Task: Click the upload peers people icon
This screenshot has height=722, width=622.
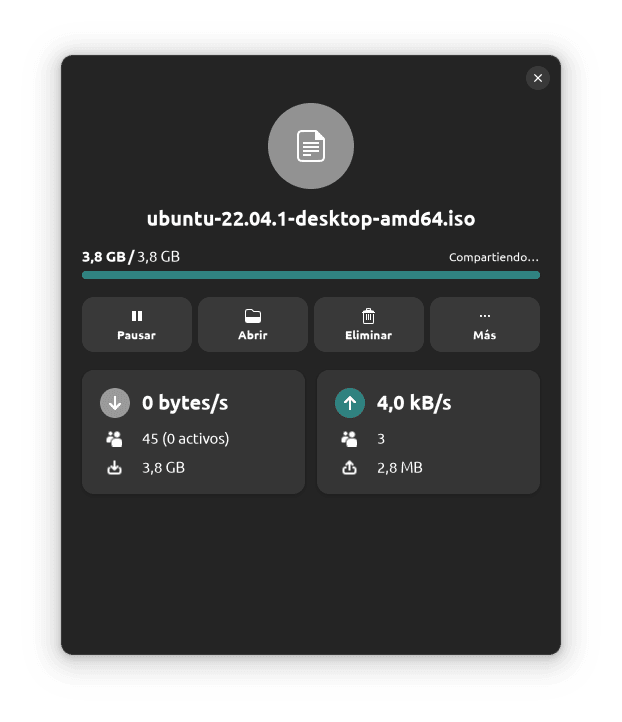Action: (349, 439)
